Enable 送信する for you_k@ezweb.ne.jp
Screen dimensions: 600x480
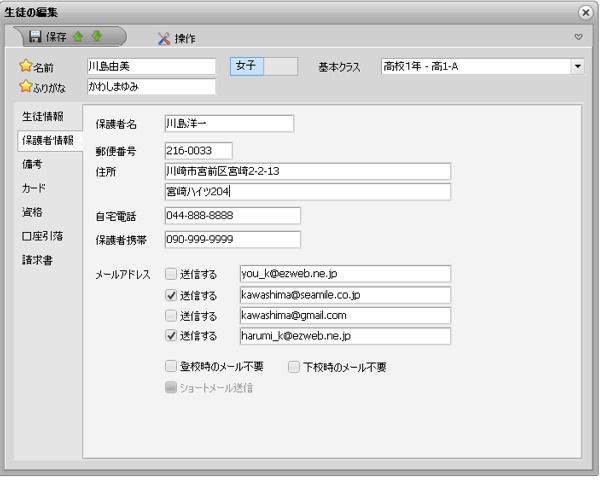click(x=172, y=273)
